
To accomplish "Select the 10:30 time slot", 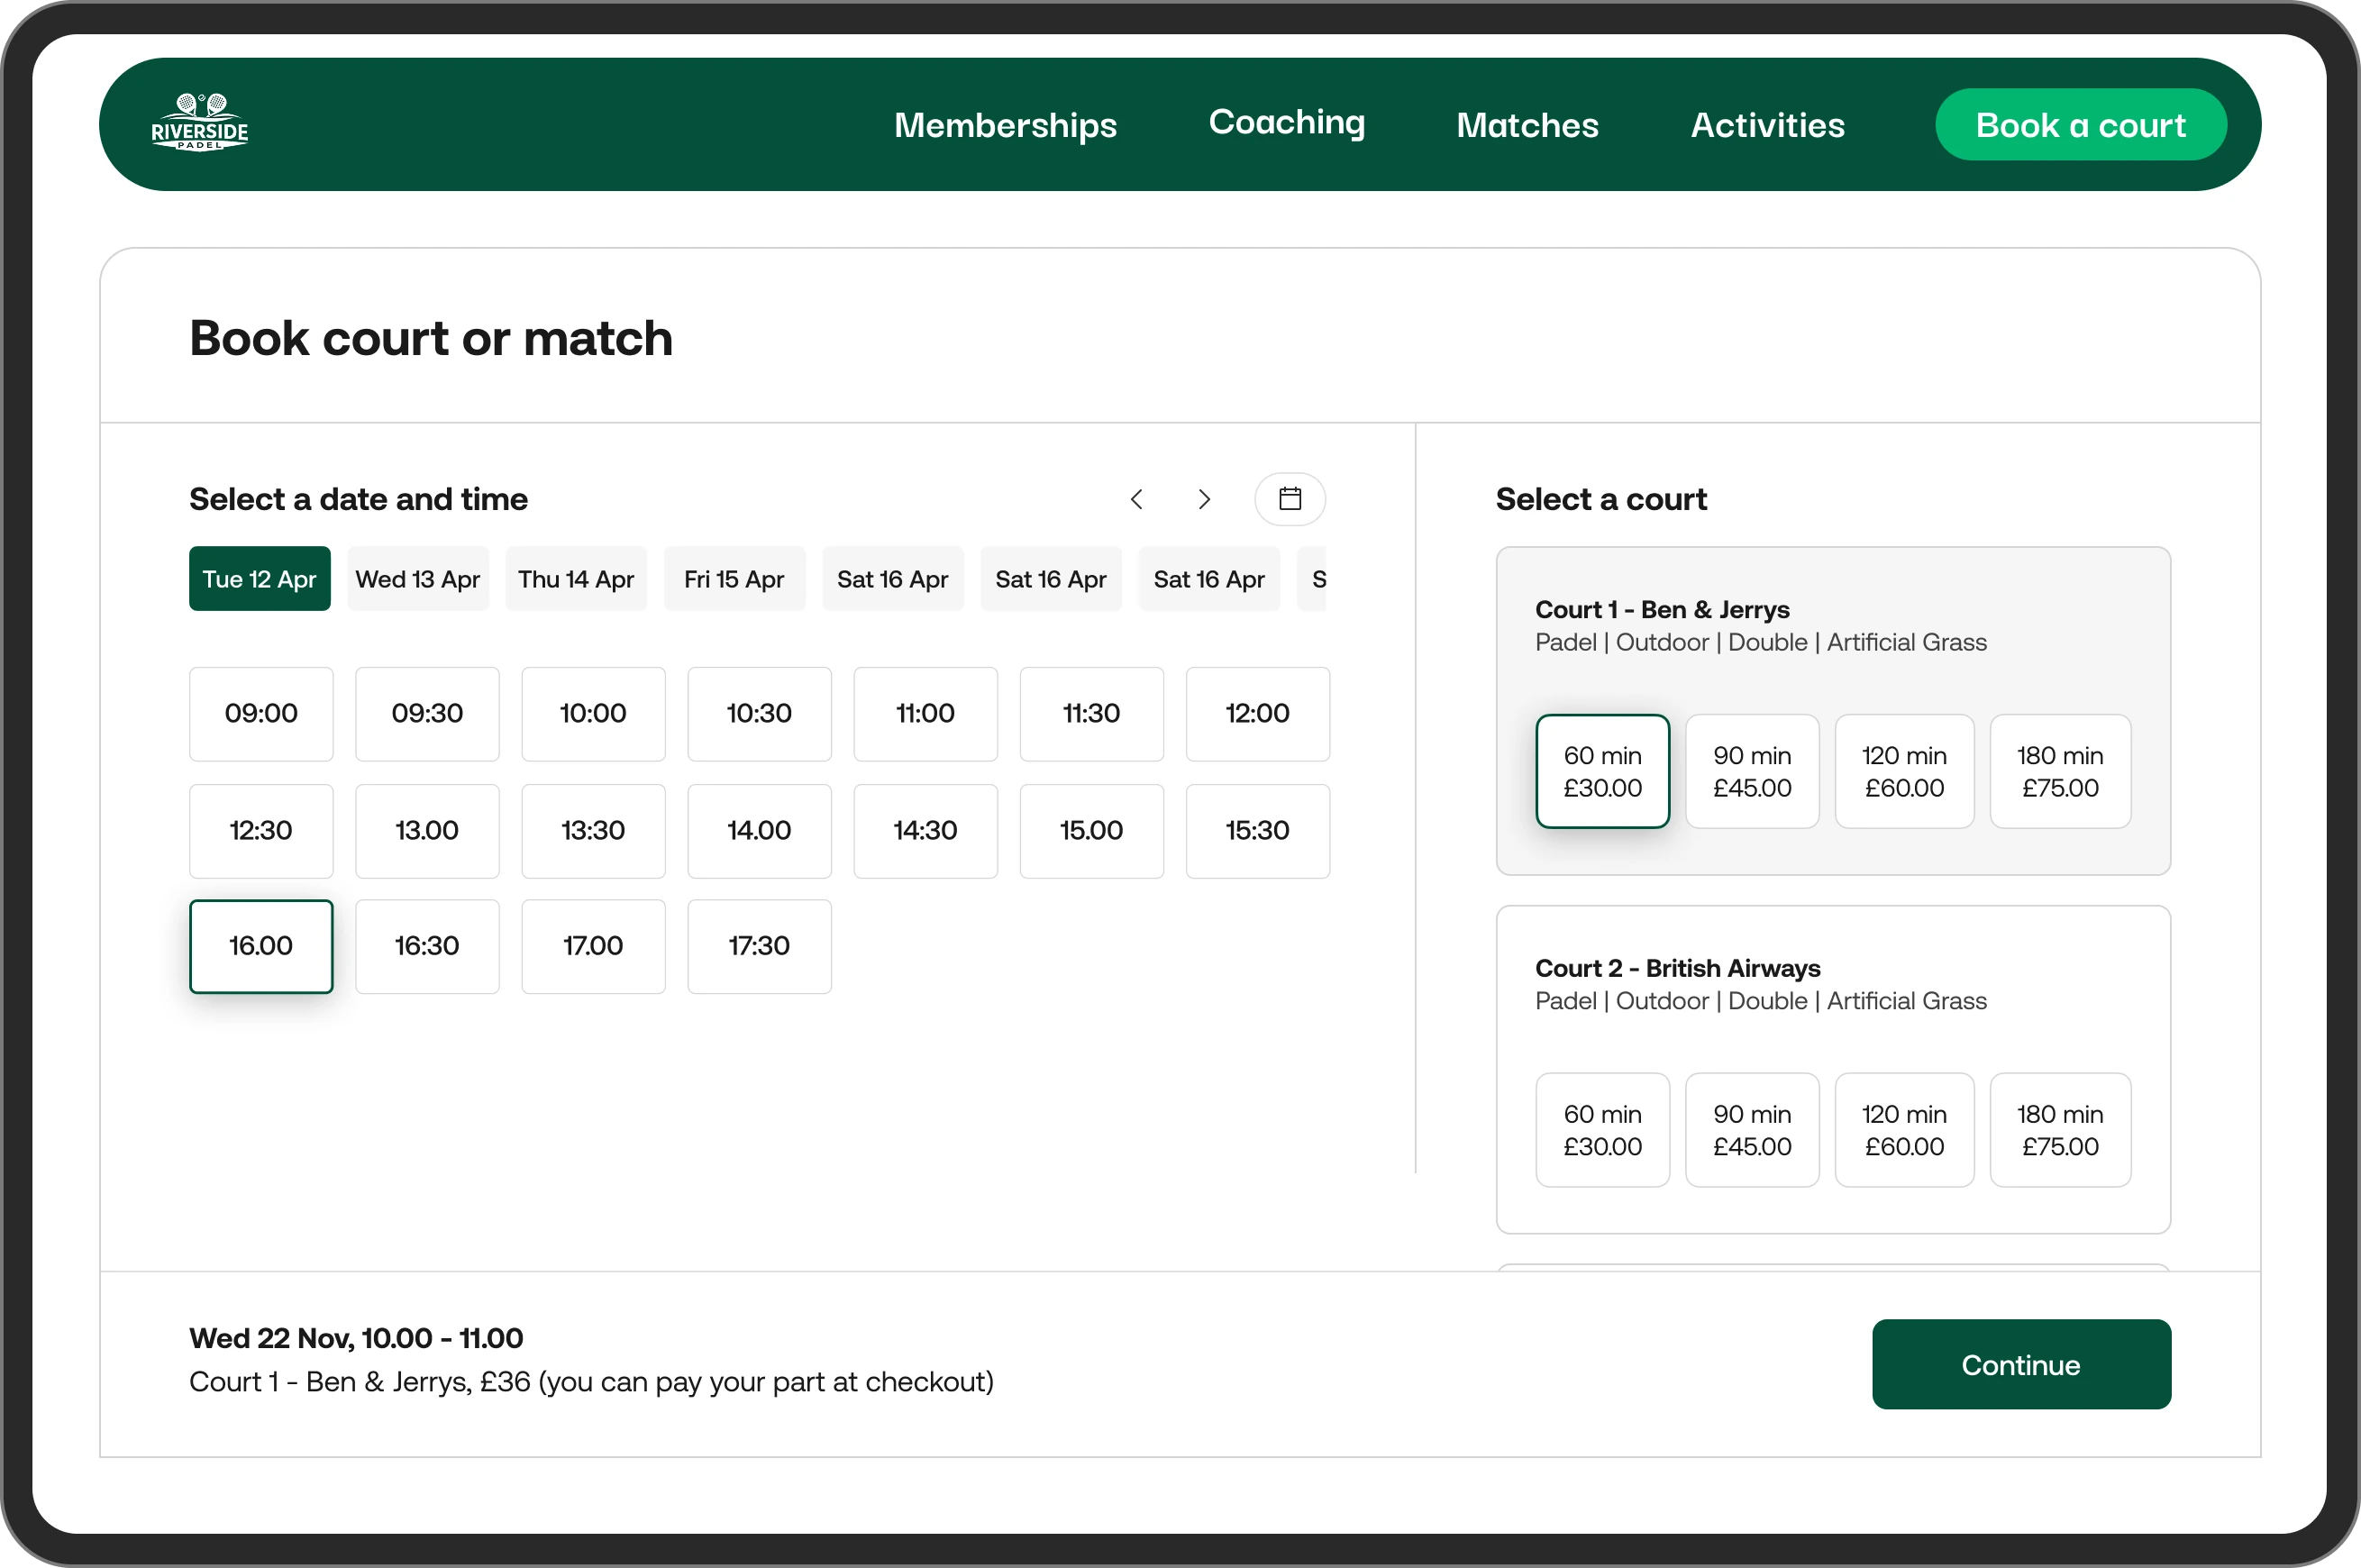I will pyautogui.click(x=759, y=713).
